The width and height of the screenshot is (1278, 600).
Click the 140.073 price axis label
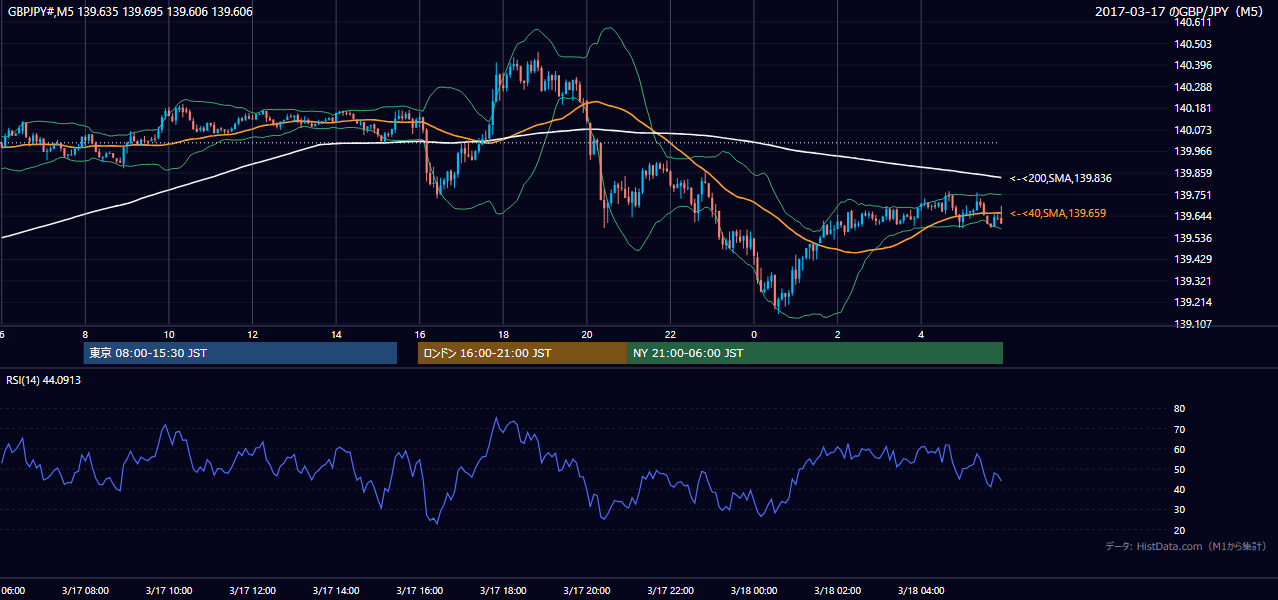1194,130
